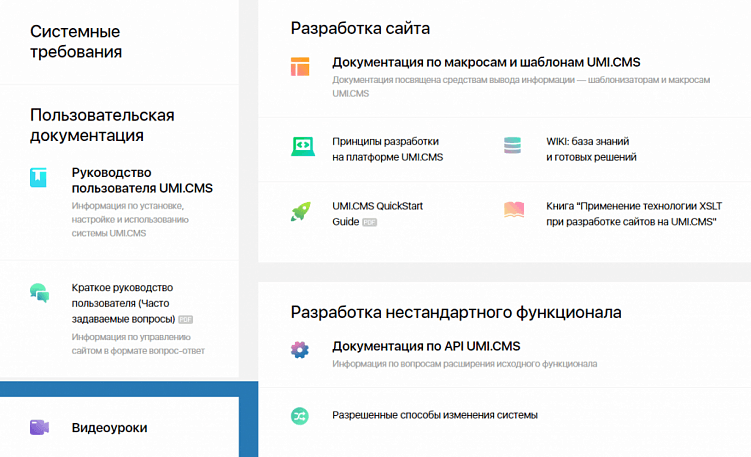
Task: Open the book 'Применение технологии XSLT' link
Action: point(634,214)
